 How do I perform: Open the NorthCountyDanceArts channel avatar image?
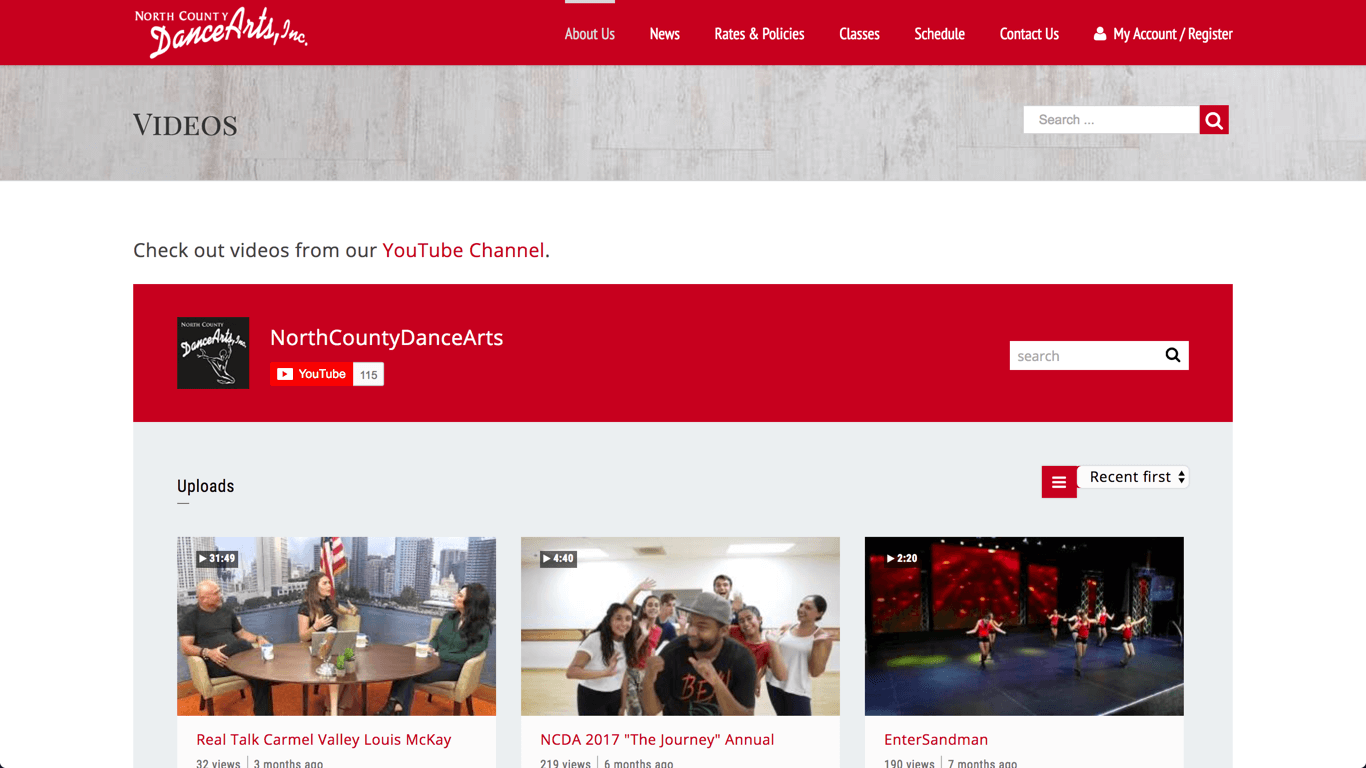tap(213, 353)
